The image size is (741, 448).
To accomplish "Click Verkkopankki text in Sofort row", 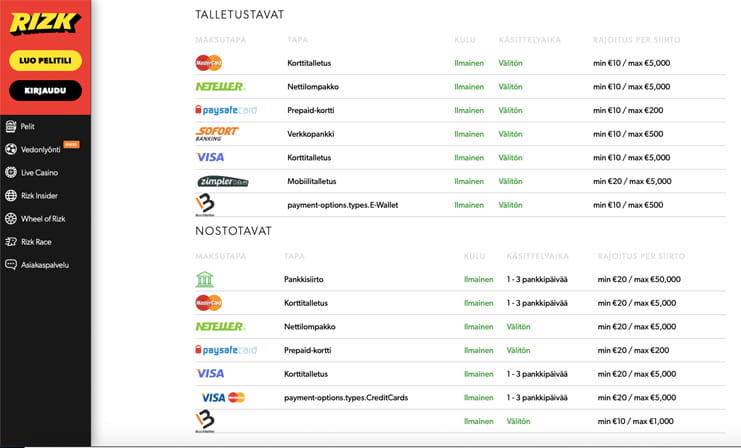I will coord(310,134).
